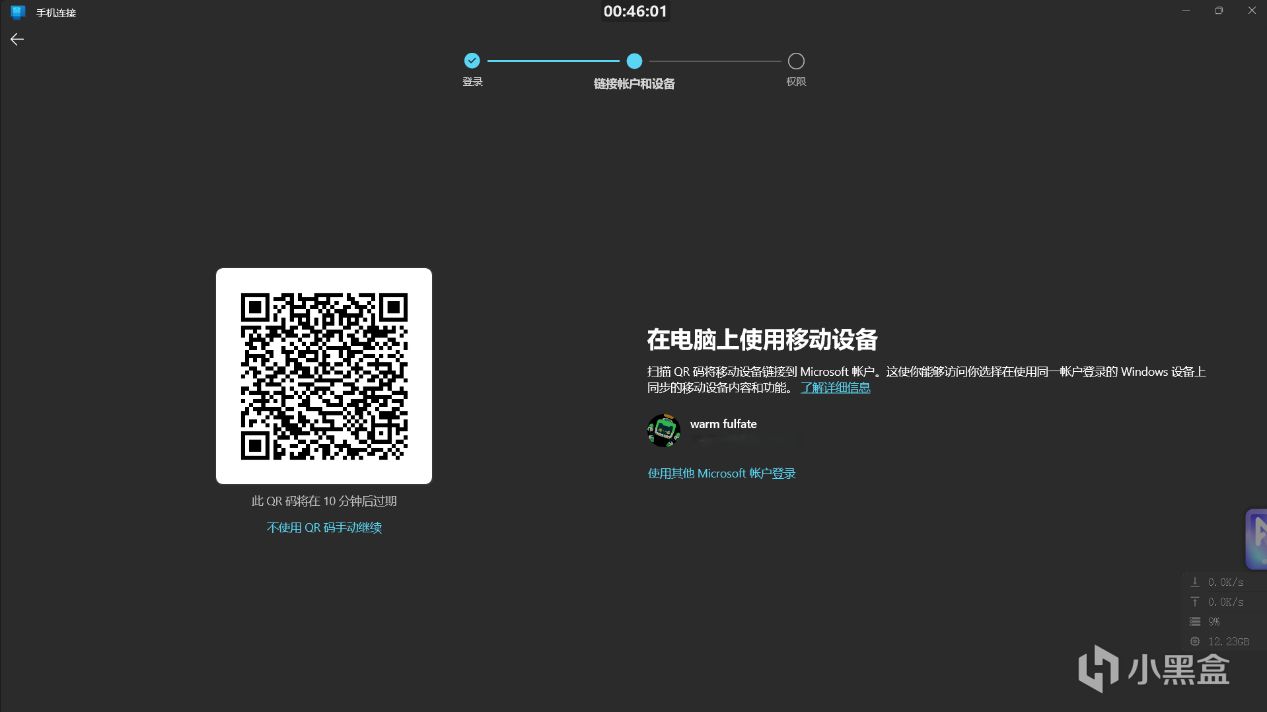
Task: Click 使用其他 Microsoft 帐户登录 link
Action: pyautogui.click(x=722, y=473)
